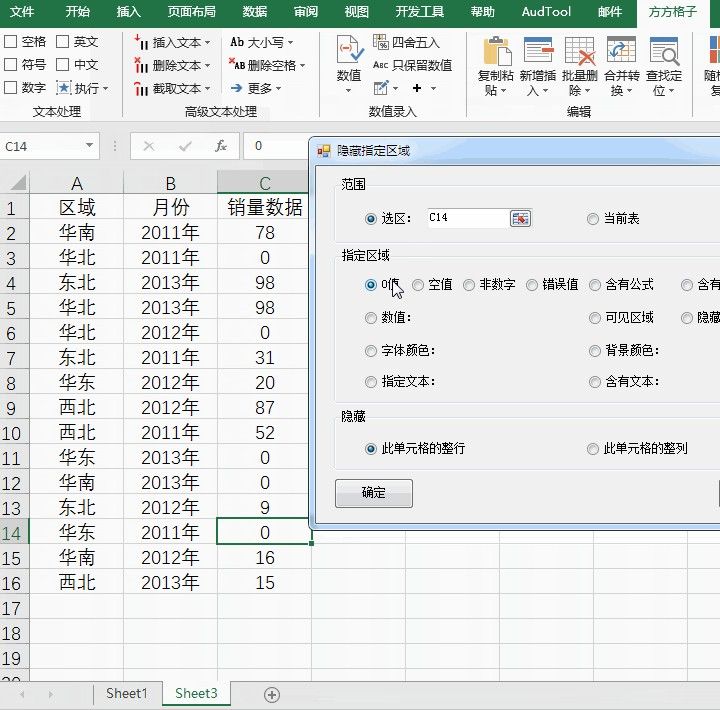Expand the 批量删除 dropdown arrow

[587, 91]
